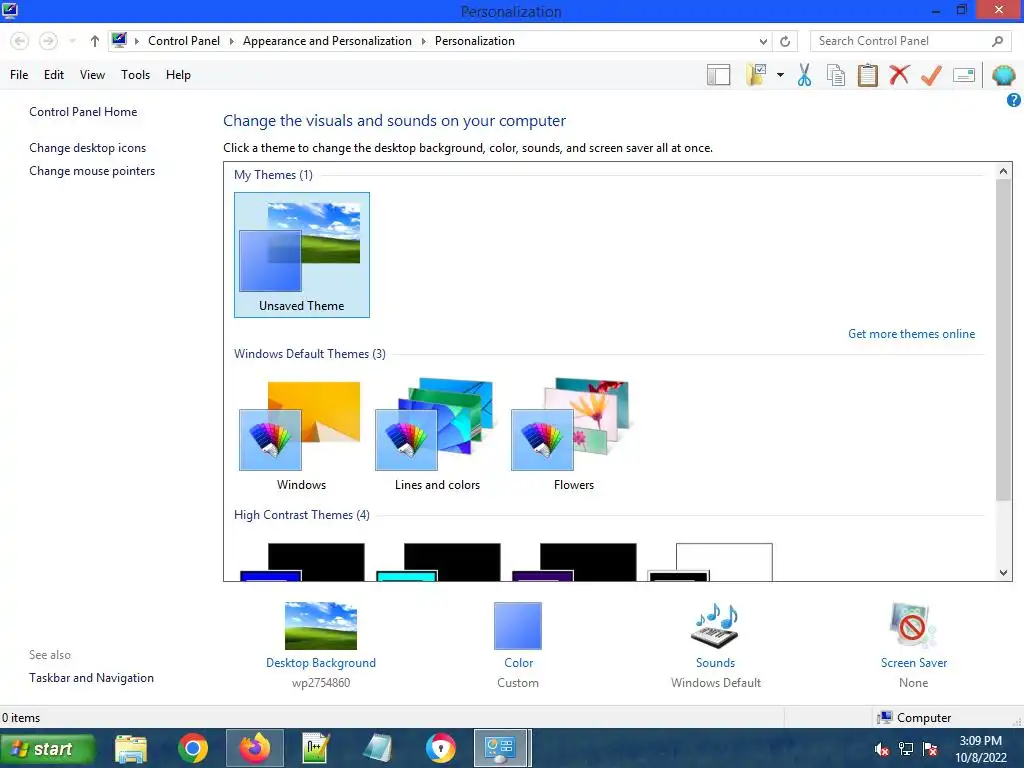Toggle the preview pane layout icon

click(718, 75)
